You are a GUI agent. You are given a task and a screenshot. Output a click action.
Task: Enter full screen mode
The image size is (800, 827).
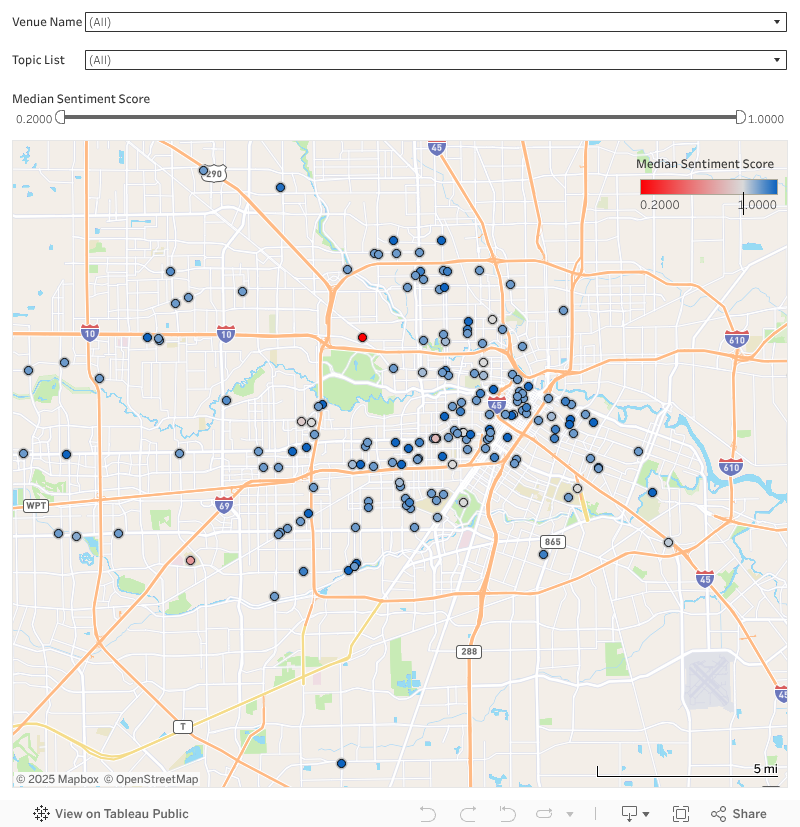[681, 814]
